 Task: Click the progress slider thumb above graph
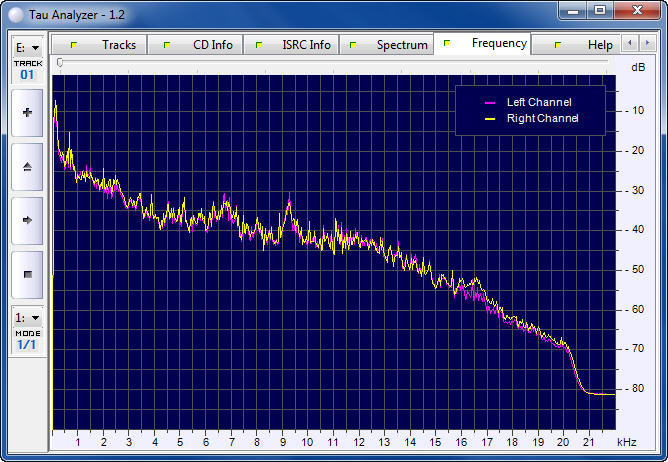[x=60, y=62]
